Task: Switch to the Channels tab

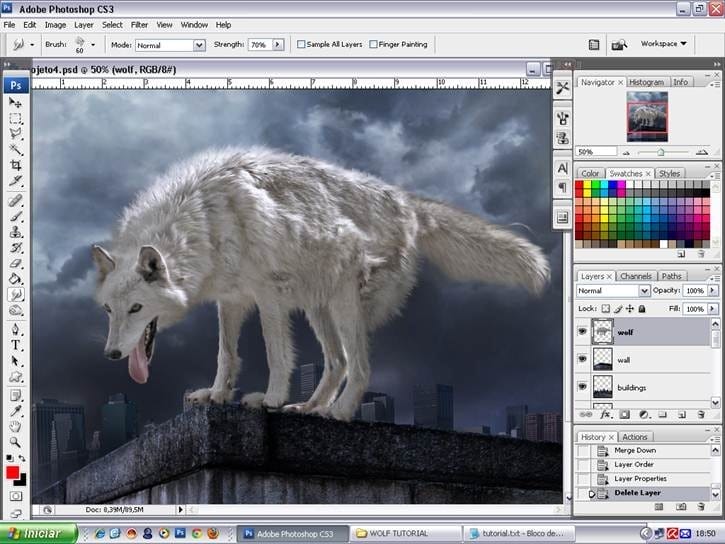Action: tap(636, 276)
